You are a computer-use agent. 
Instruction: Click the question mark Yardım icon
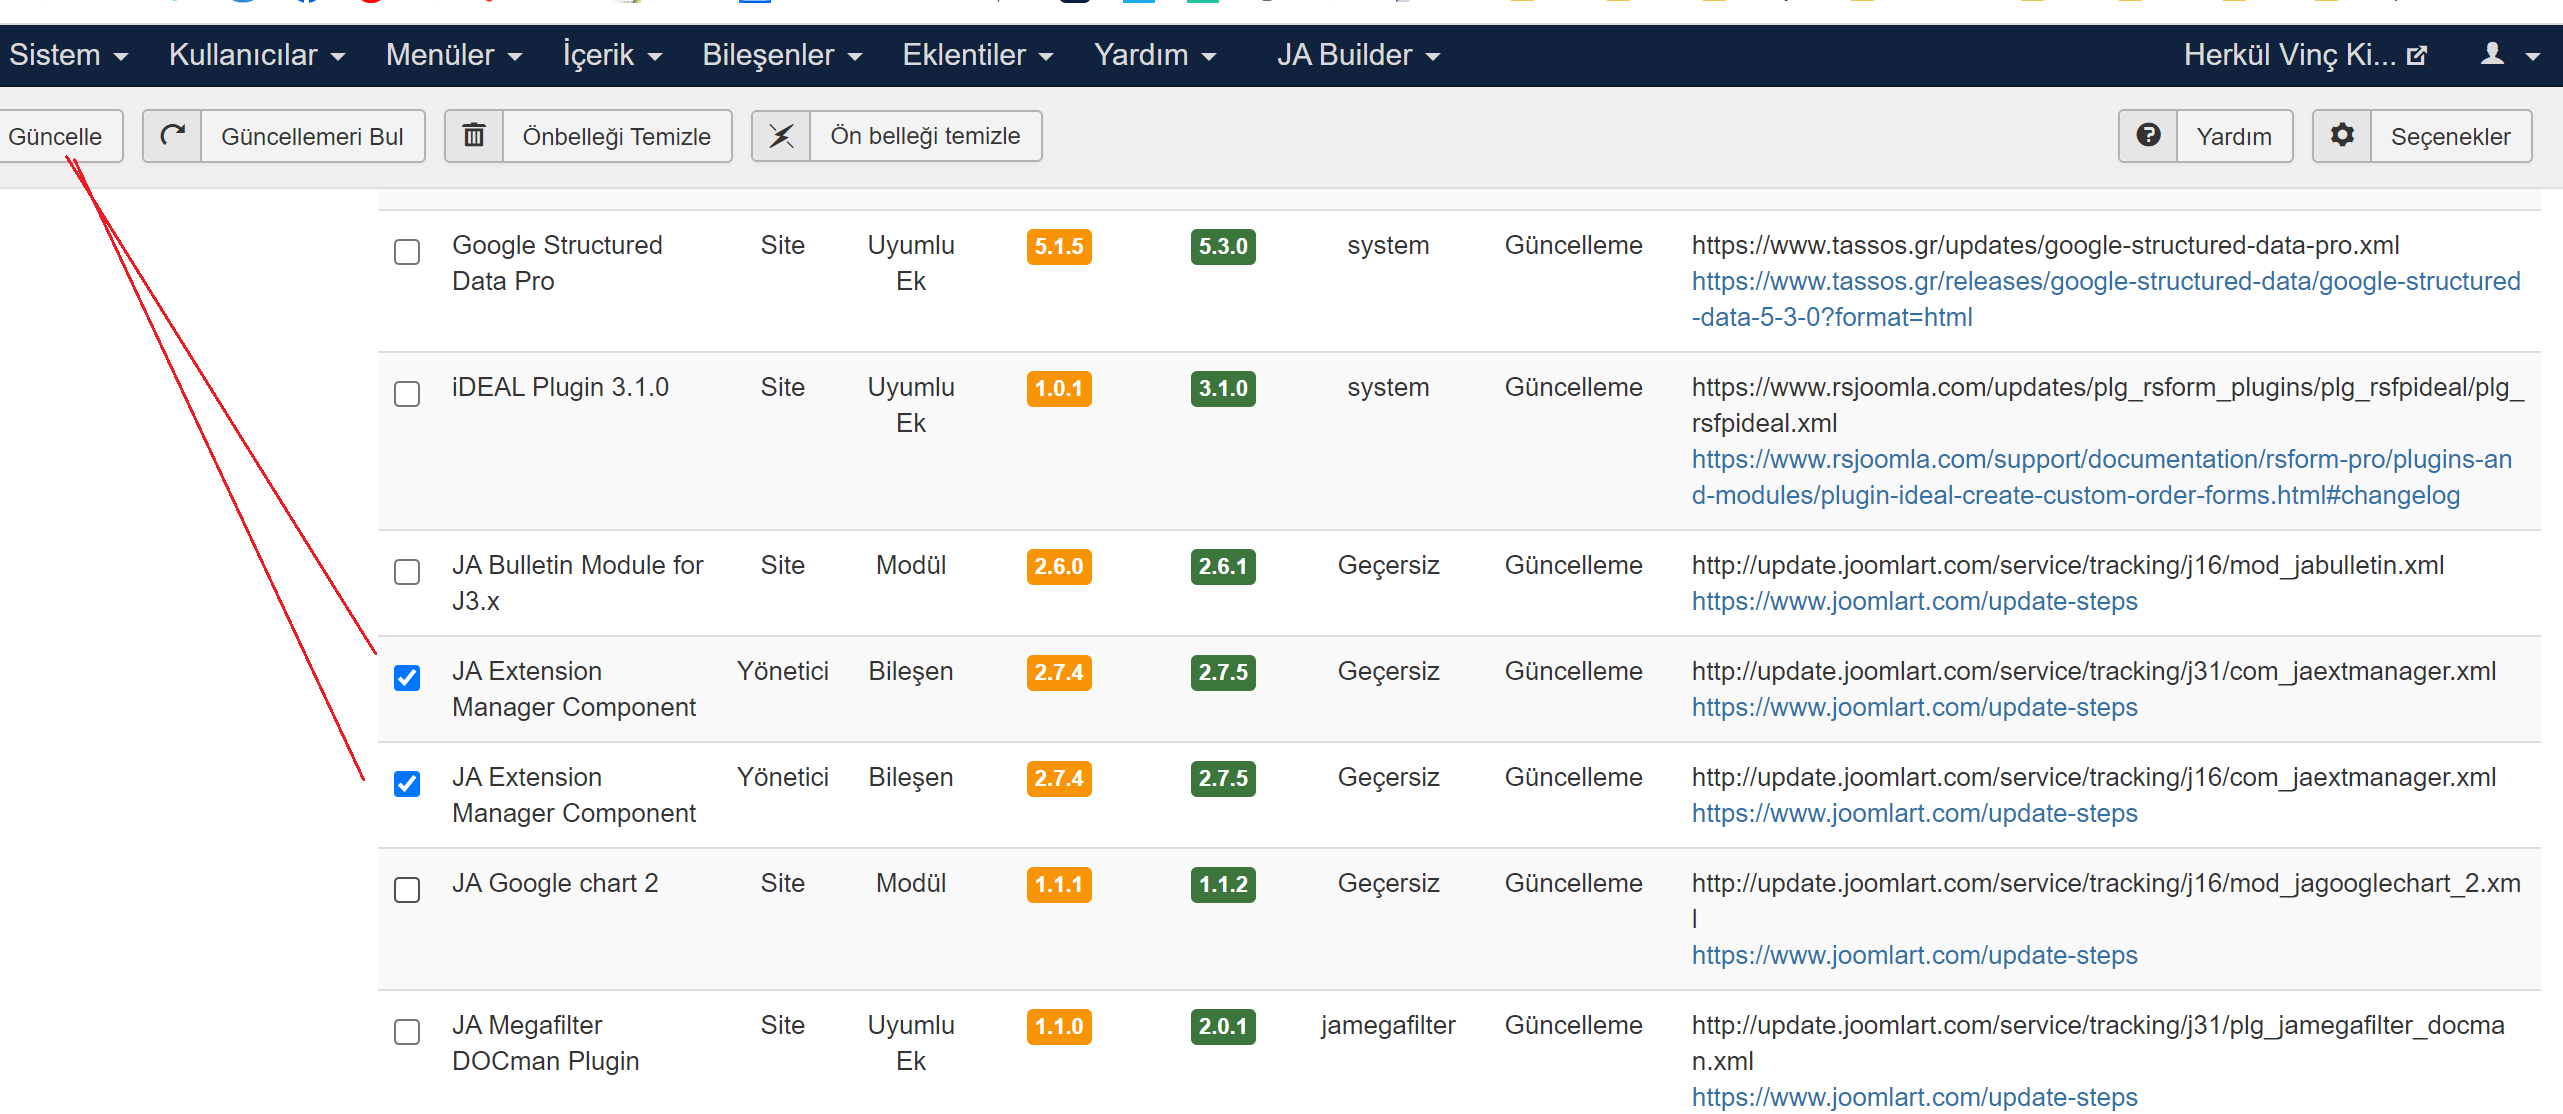click(2148, 136)
